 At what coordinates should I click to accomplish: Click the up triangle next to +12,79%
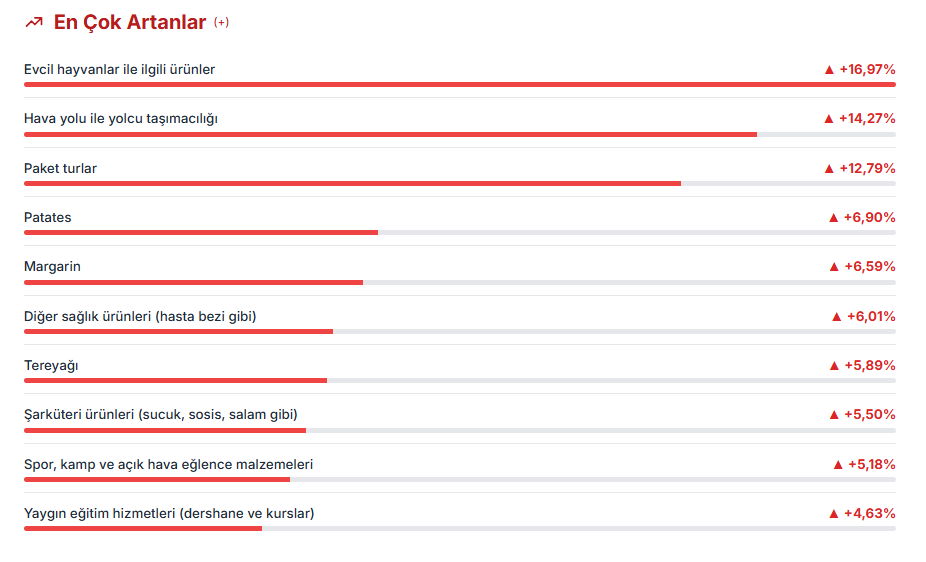tap(828, 168)
